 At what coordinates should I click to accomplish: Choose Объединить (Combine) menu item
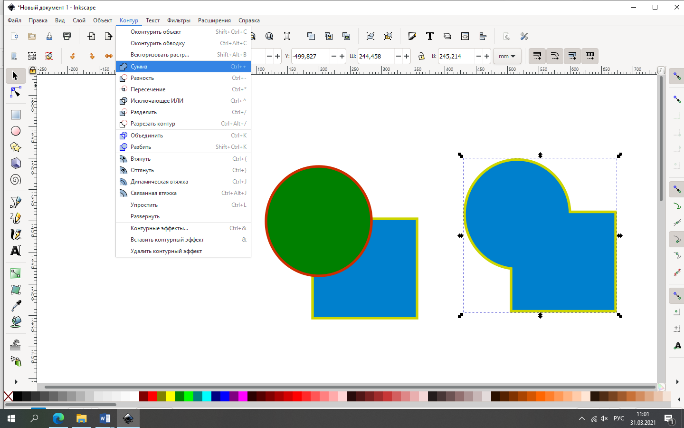[183, 135]
